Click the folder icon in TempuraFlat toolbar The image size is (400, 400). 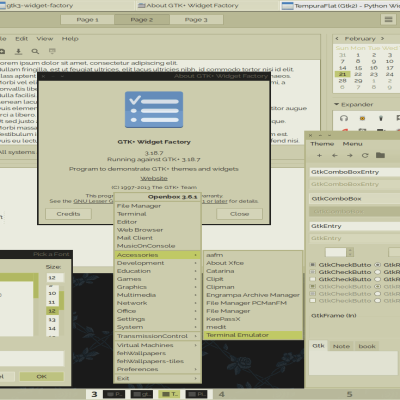[x=380, y=155]
